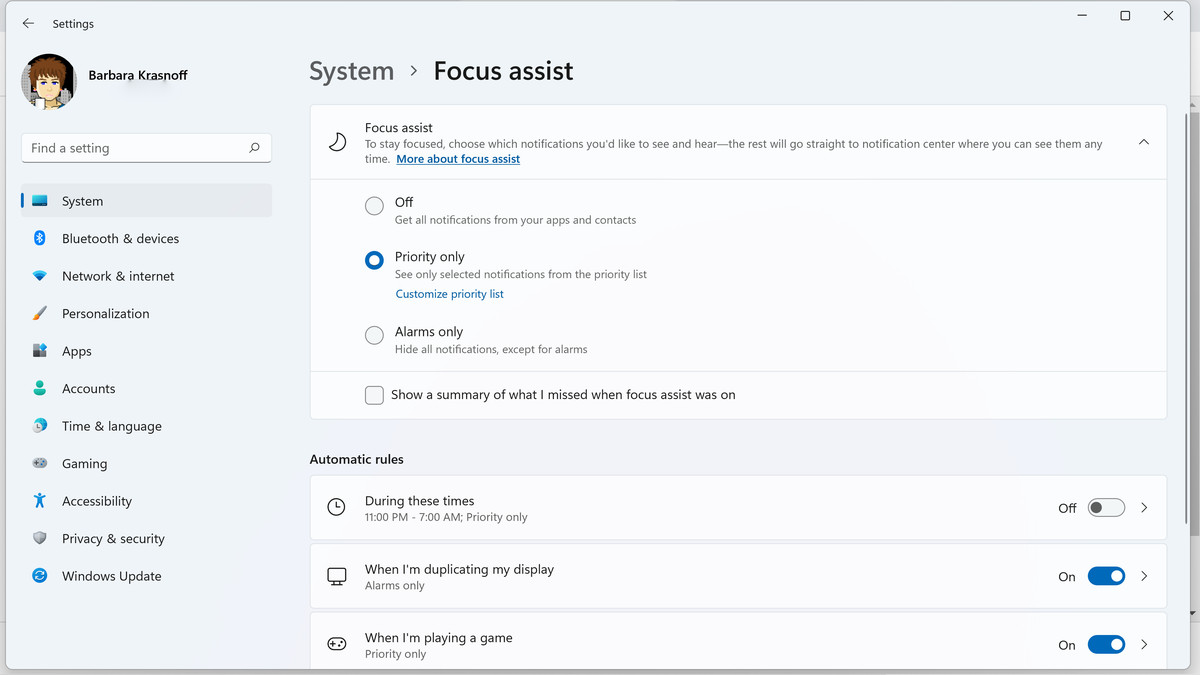Image resolution: width=1200 pixels, height=675 pixels.
Task: Open Bluetooth & devices via its icon
Action: (x=40, y=238)
